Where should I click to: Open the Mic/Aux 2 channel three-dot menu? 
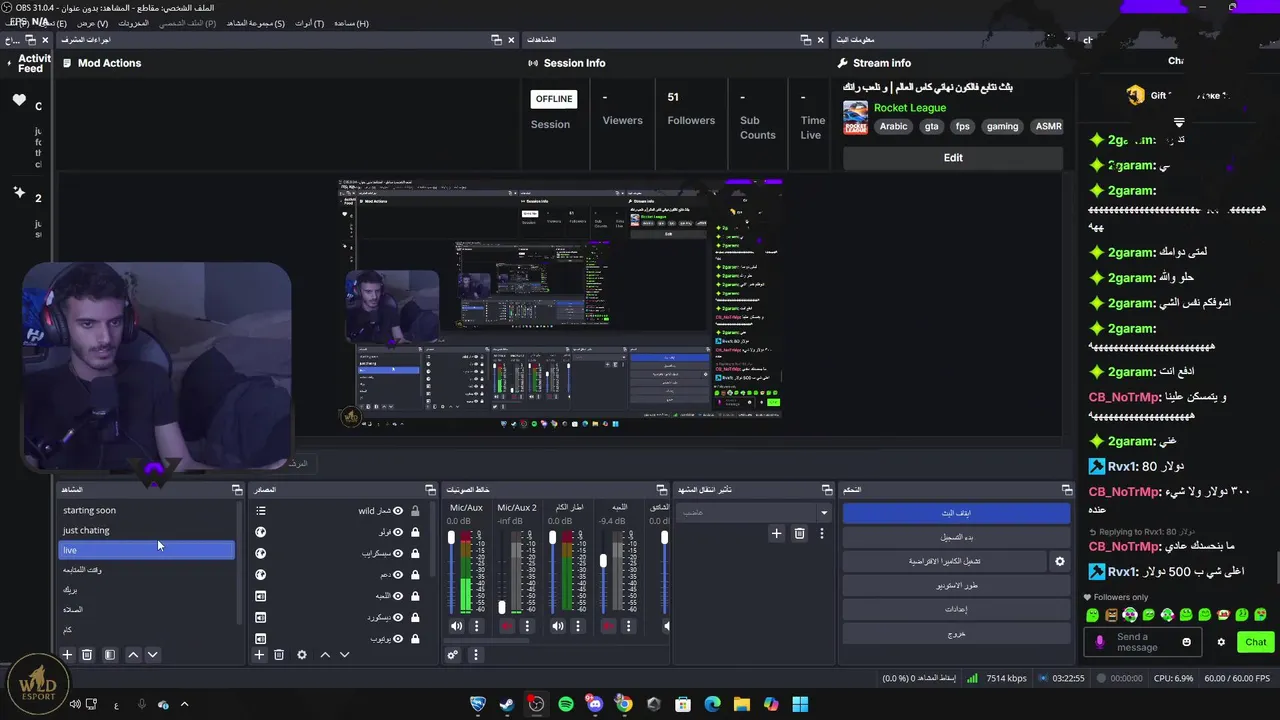527,626
